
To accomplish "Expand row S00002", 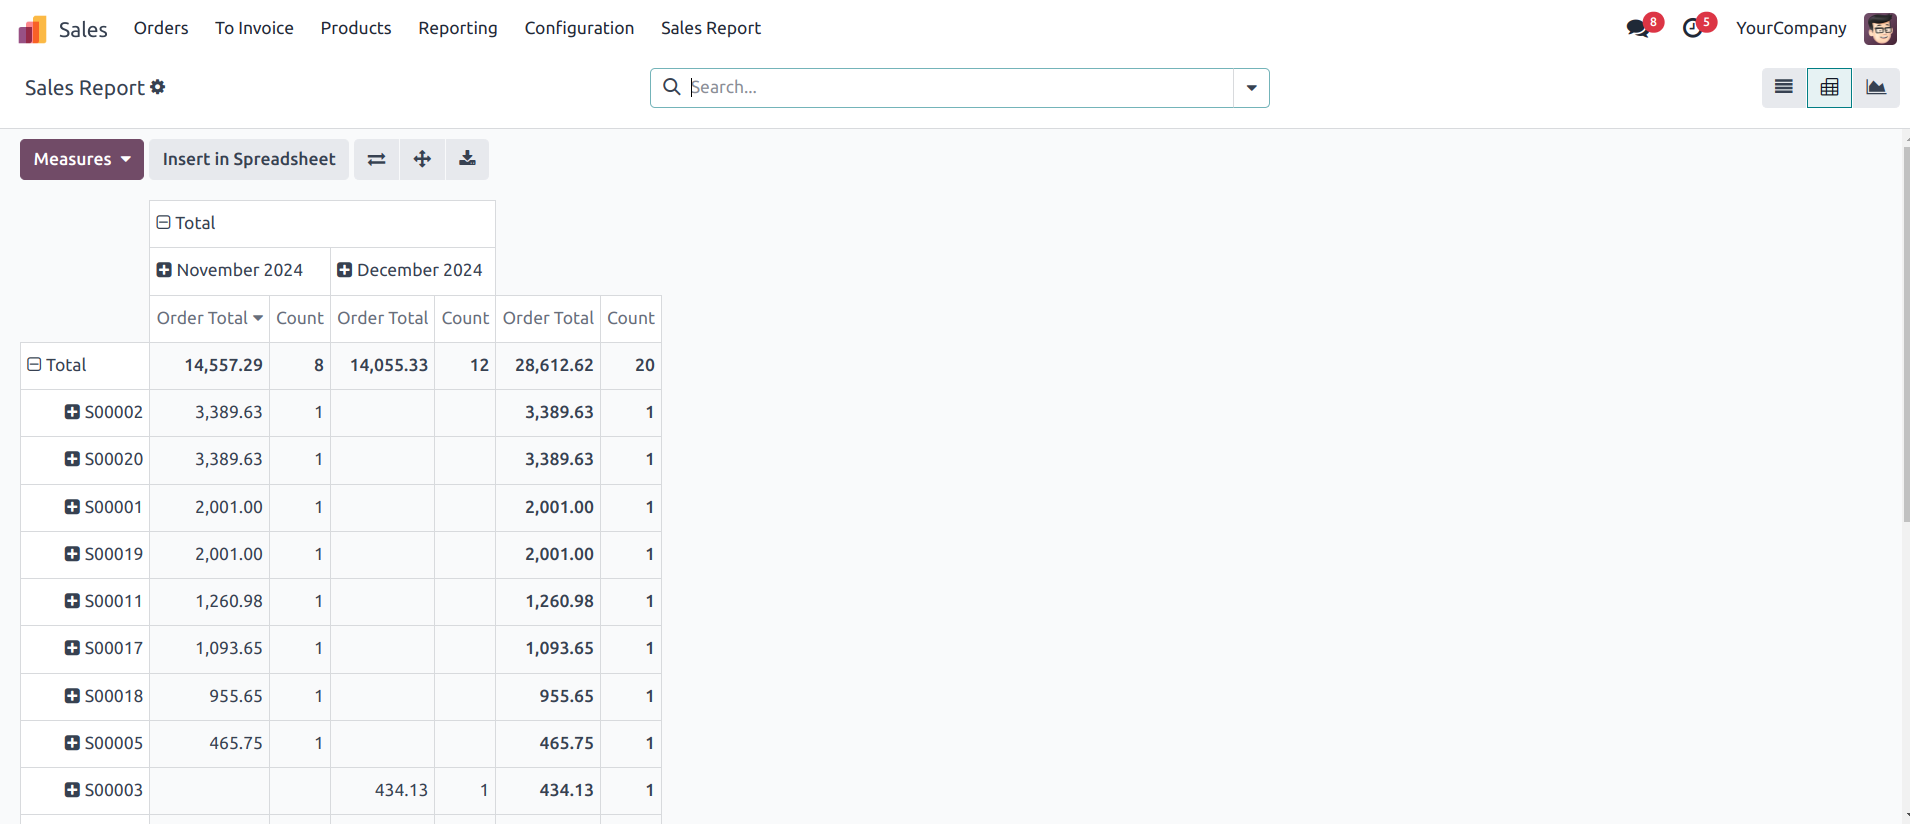I will pos(72,412).
